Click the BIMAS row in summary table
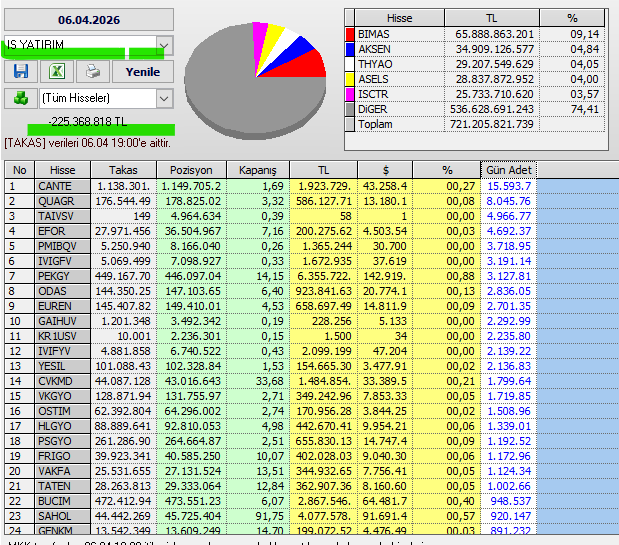619x545 pixels. coord(475,34)
